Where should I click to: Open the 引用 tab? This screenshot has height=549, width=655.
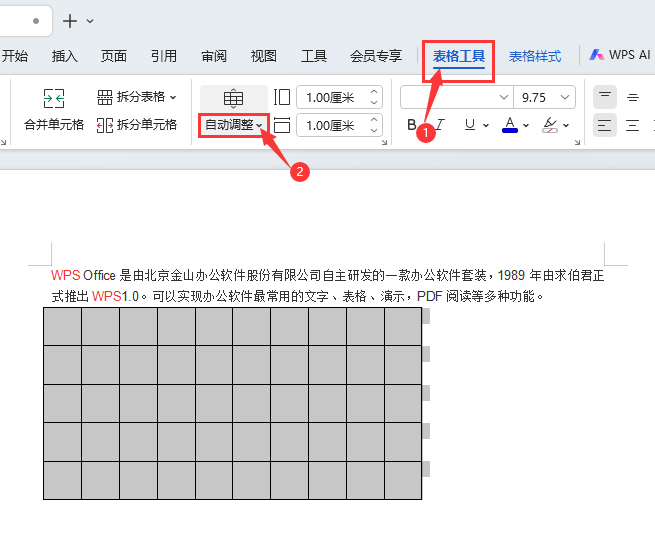coord(164,56)
